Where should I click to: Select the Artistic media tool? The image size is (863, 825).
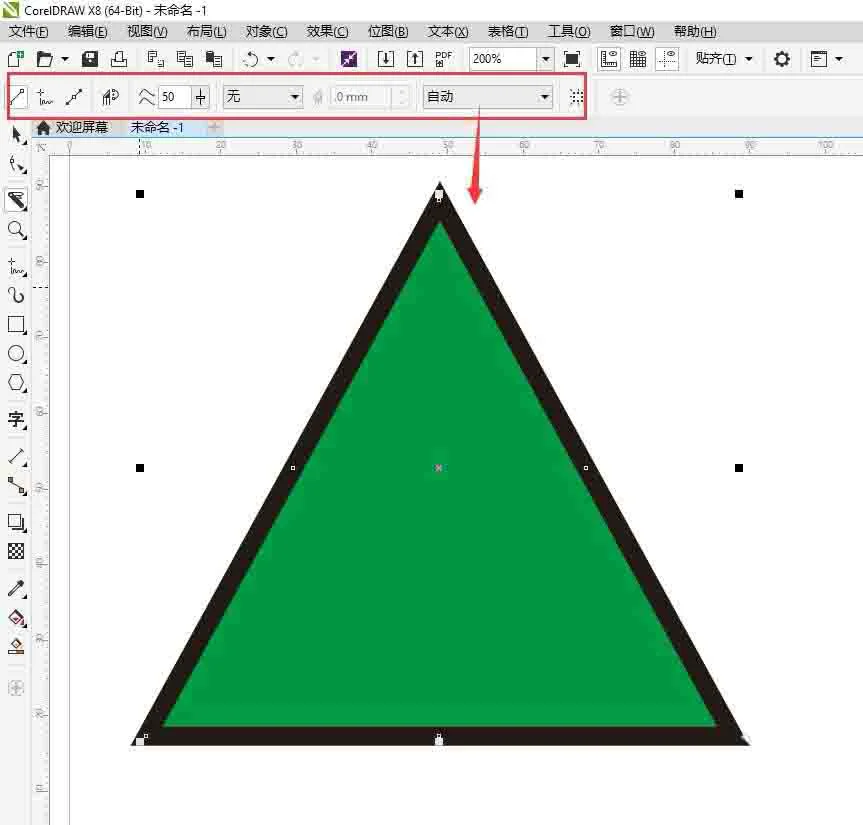[17, 296]
